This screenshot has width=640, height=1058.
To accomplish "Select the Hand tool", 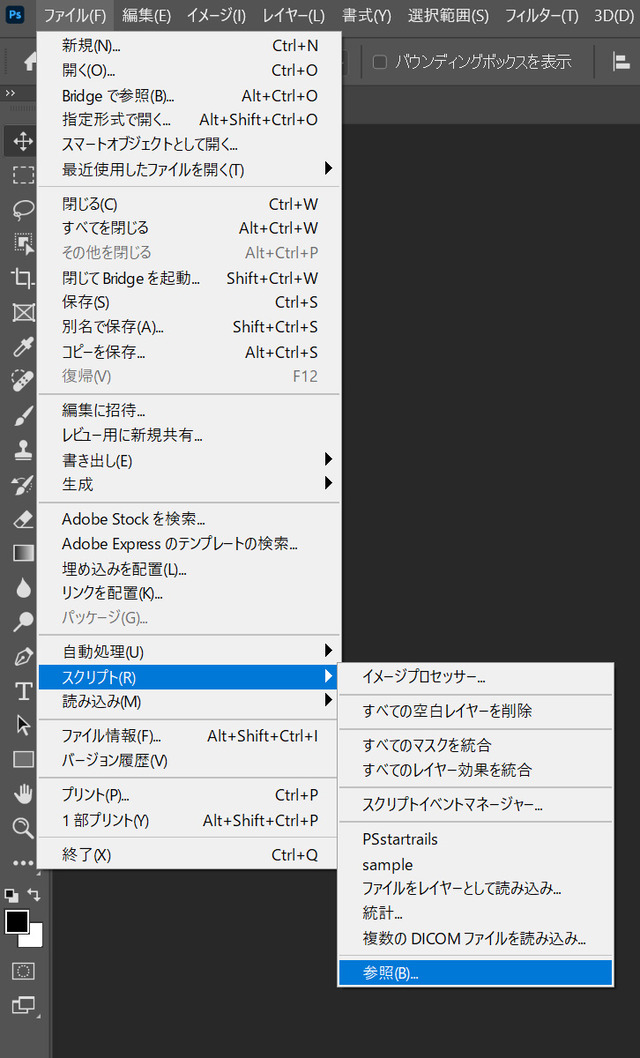I will pos(23,794).
